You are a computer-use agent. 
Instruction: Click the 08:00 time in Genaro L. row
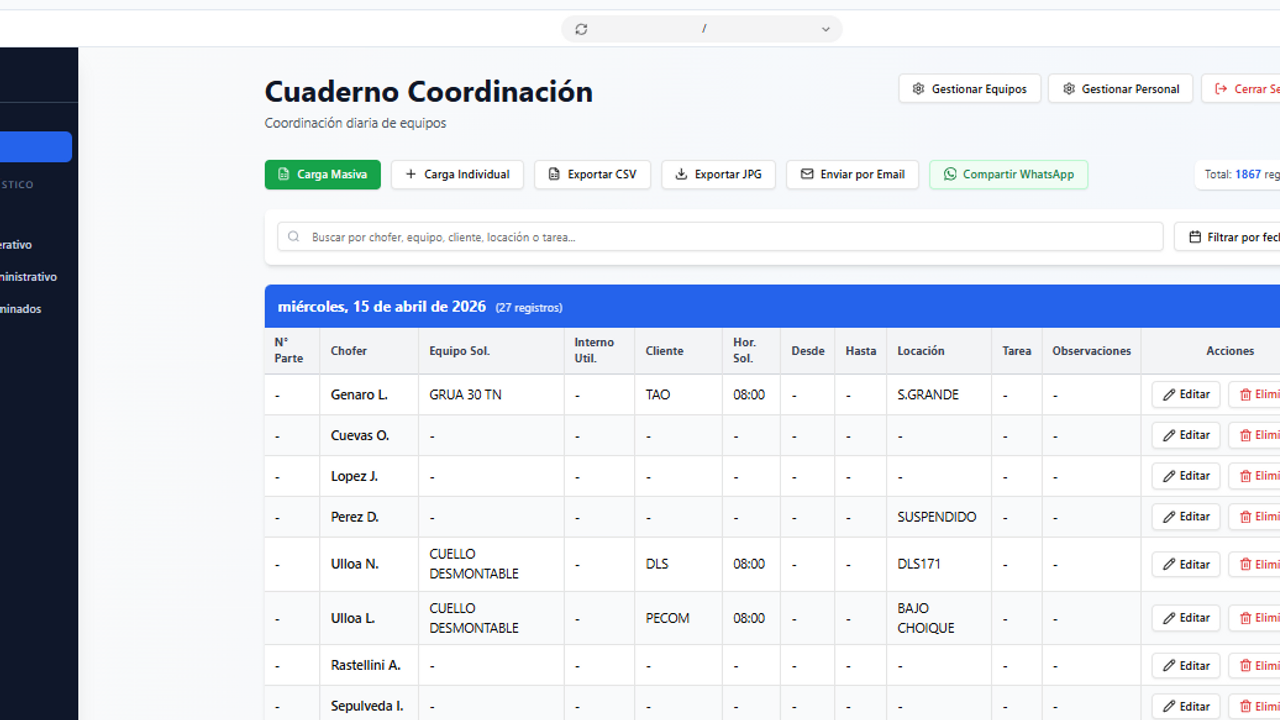[749, 395]
